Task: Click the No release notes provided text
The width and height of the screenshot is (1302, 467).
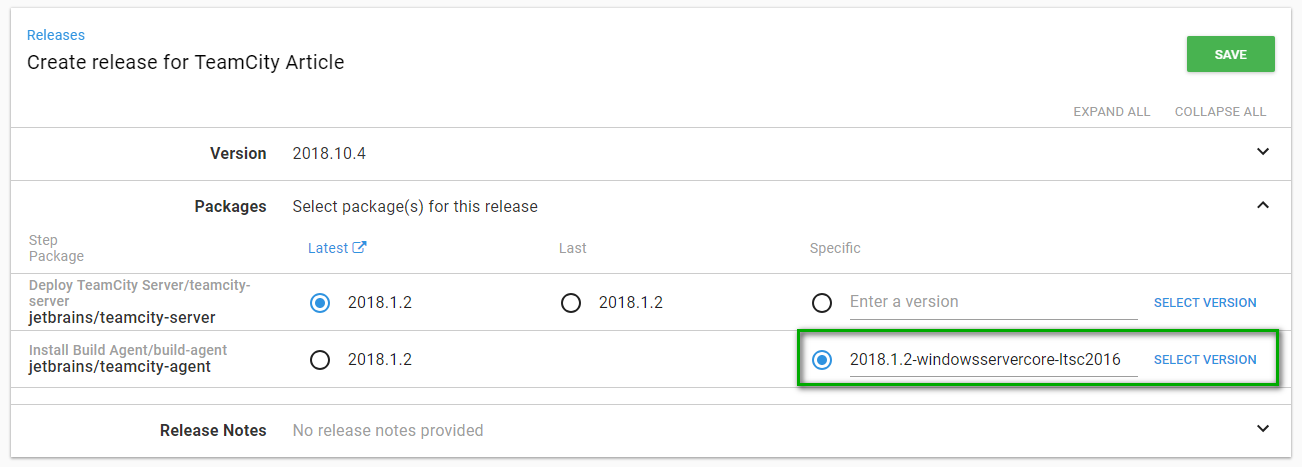Action: point(388,431)
